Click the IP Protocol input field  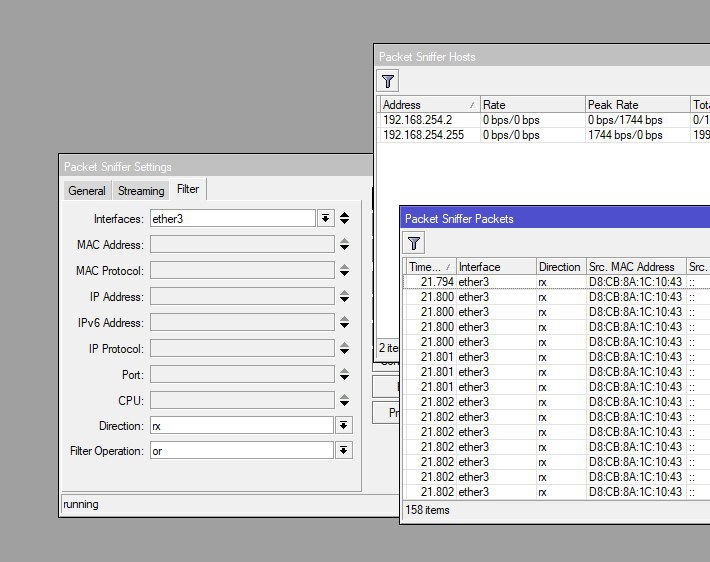click(x=242, y=348)
